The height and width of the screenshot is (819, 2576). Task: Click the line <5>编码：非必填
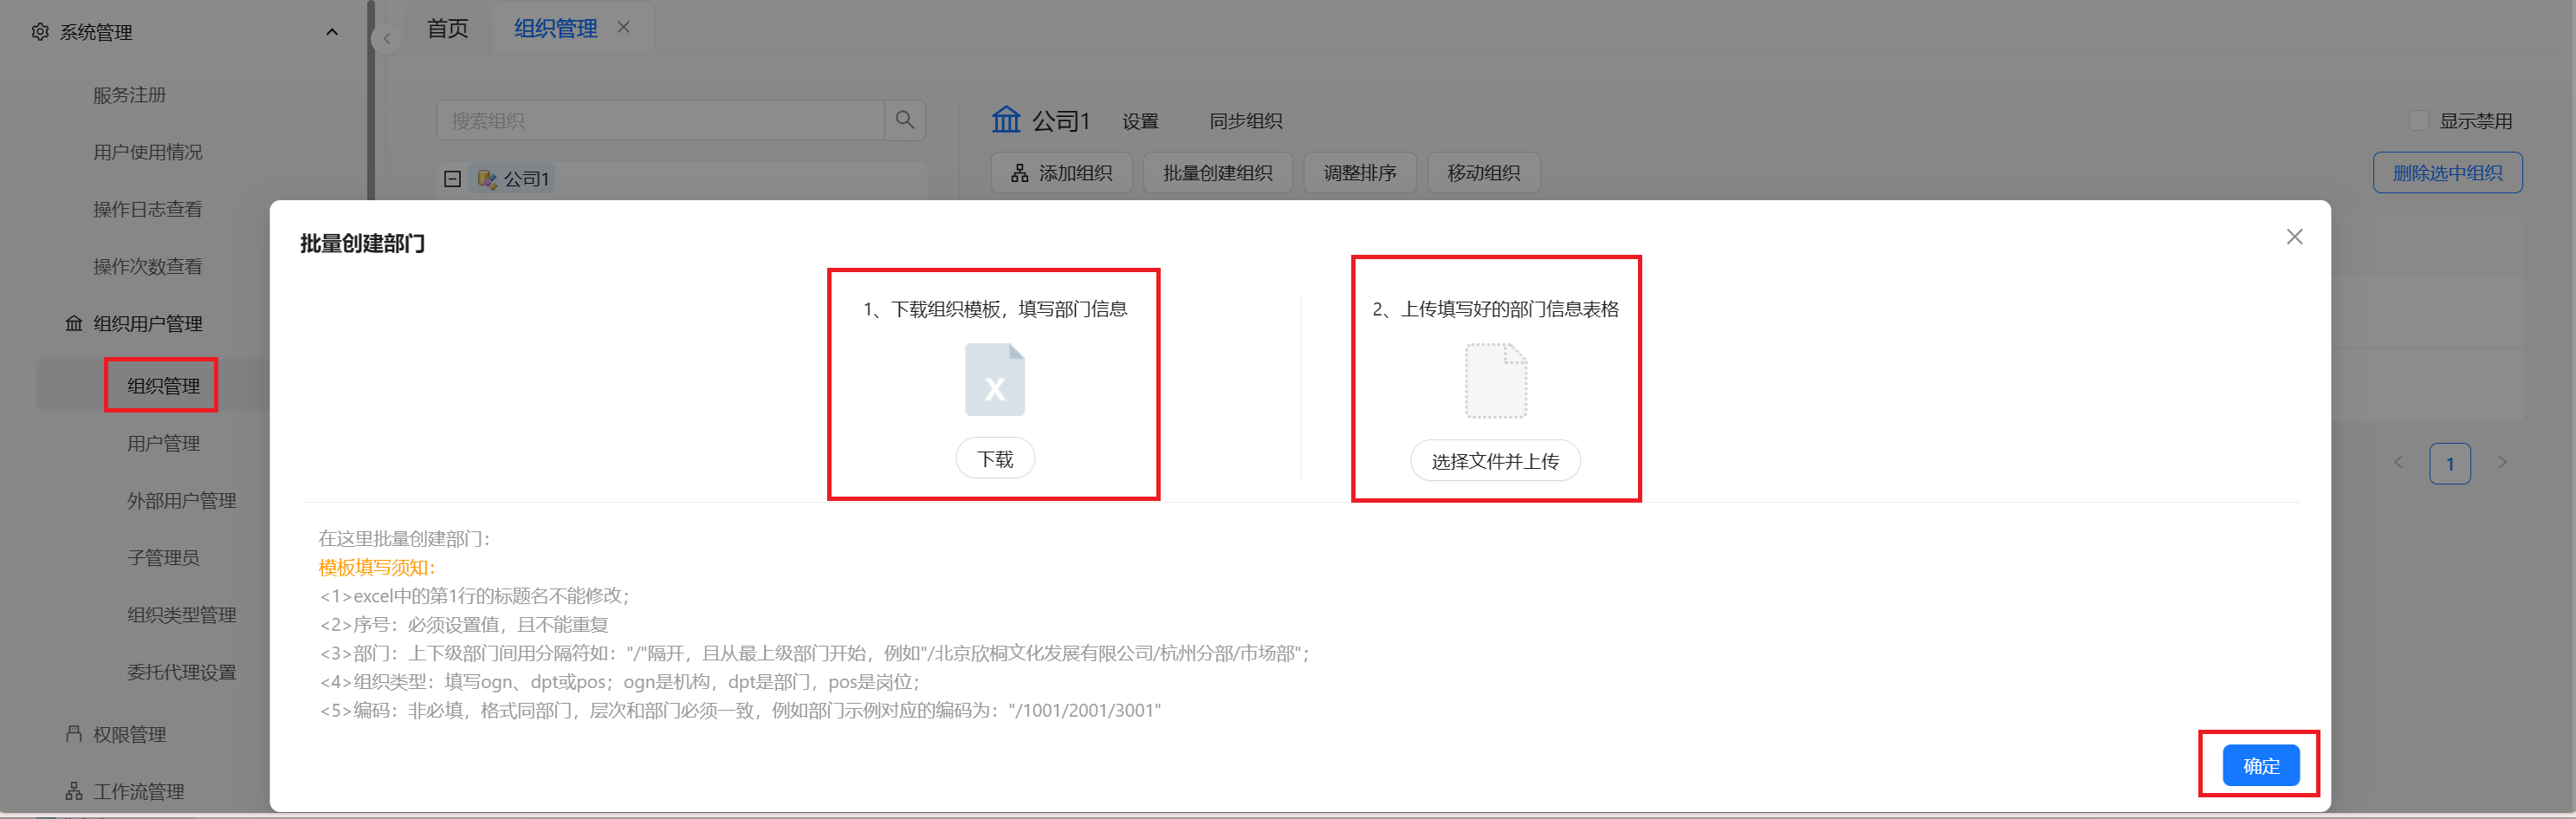point(740,711)
